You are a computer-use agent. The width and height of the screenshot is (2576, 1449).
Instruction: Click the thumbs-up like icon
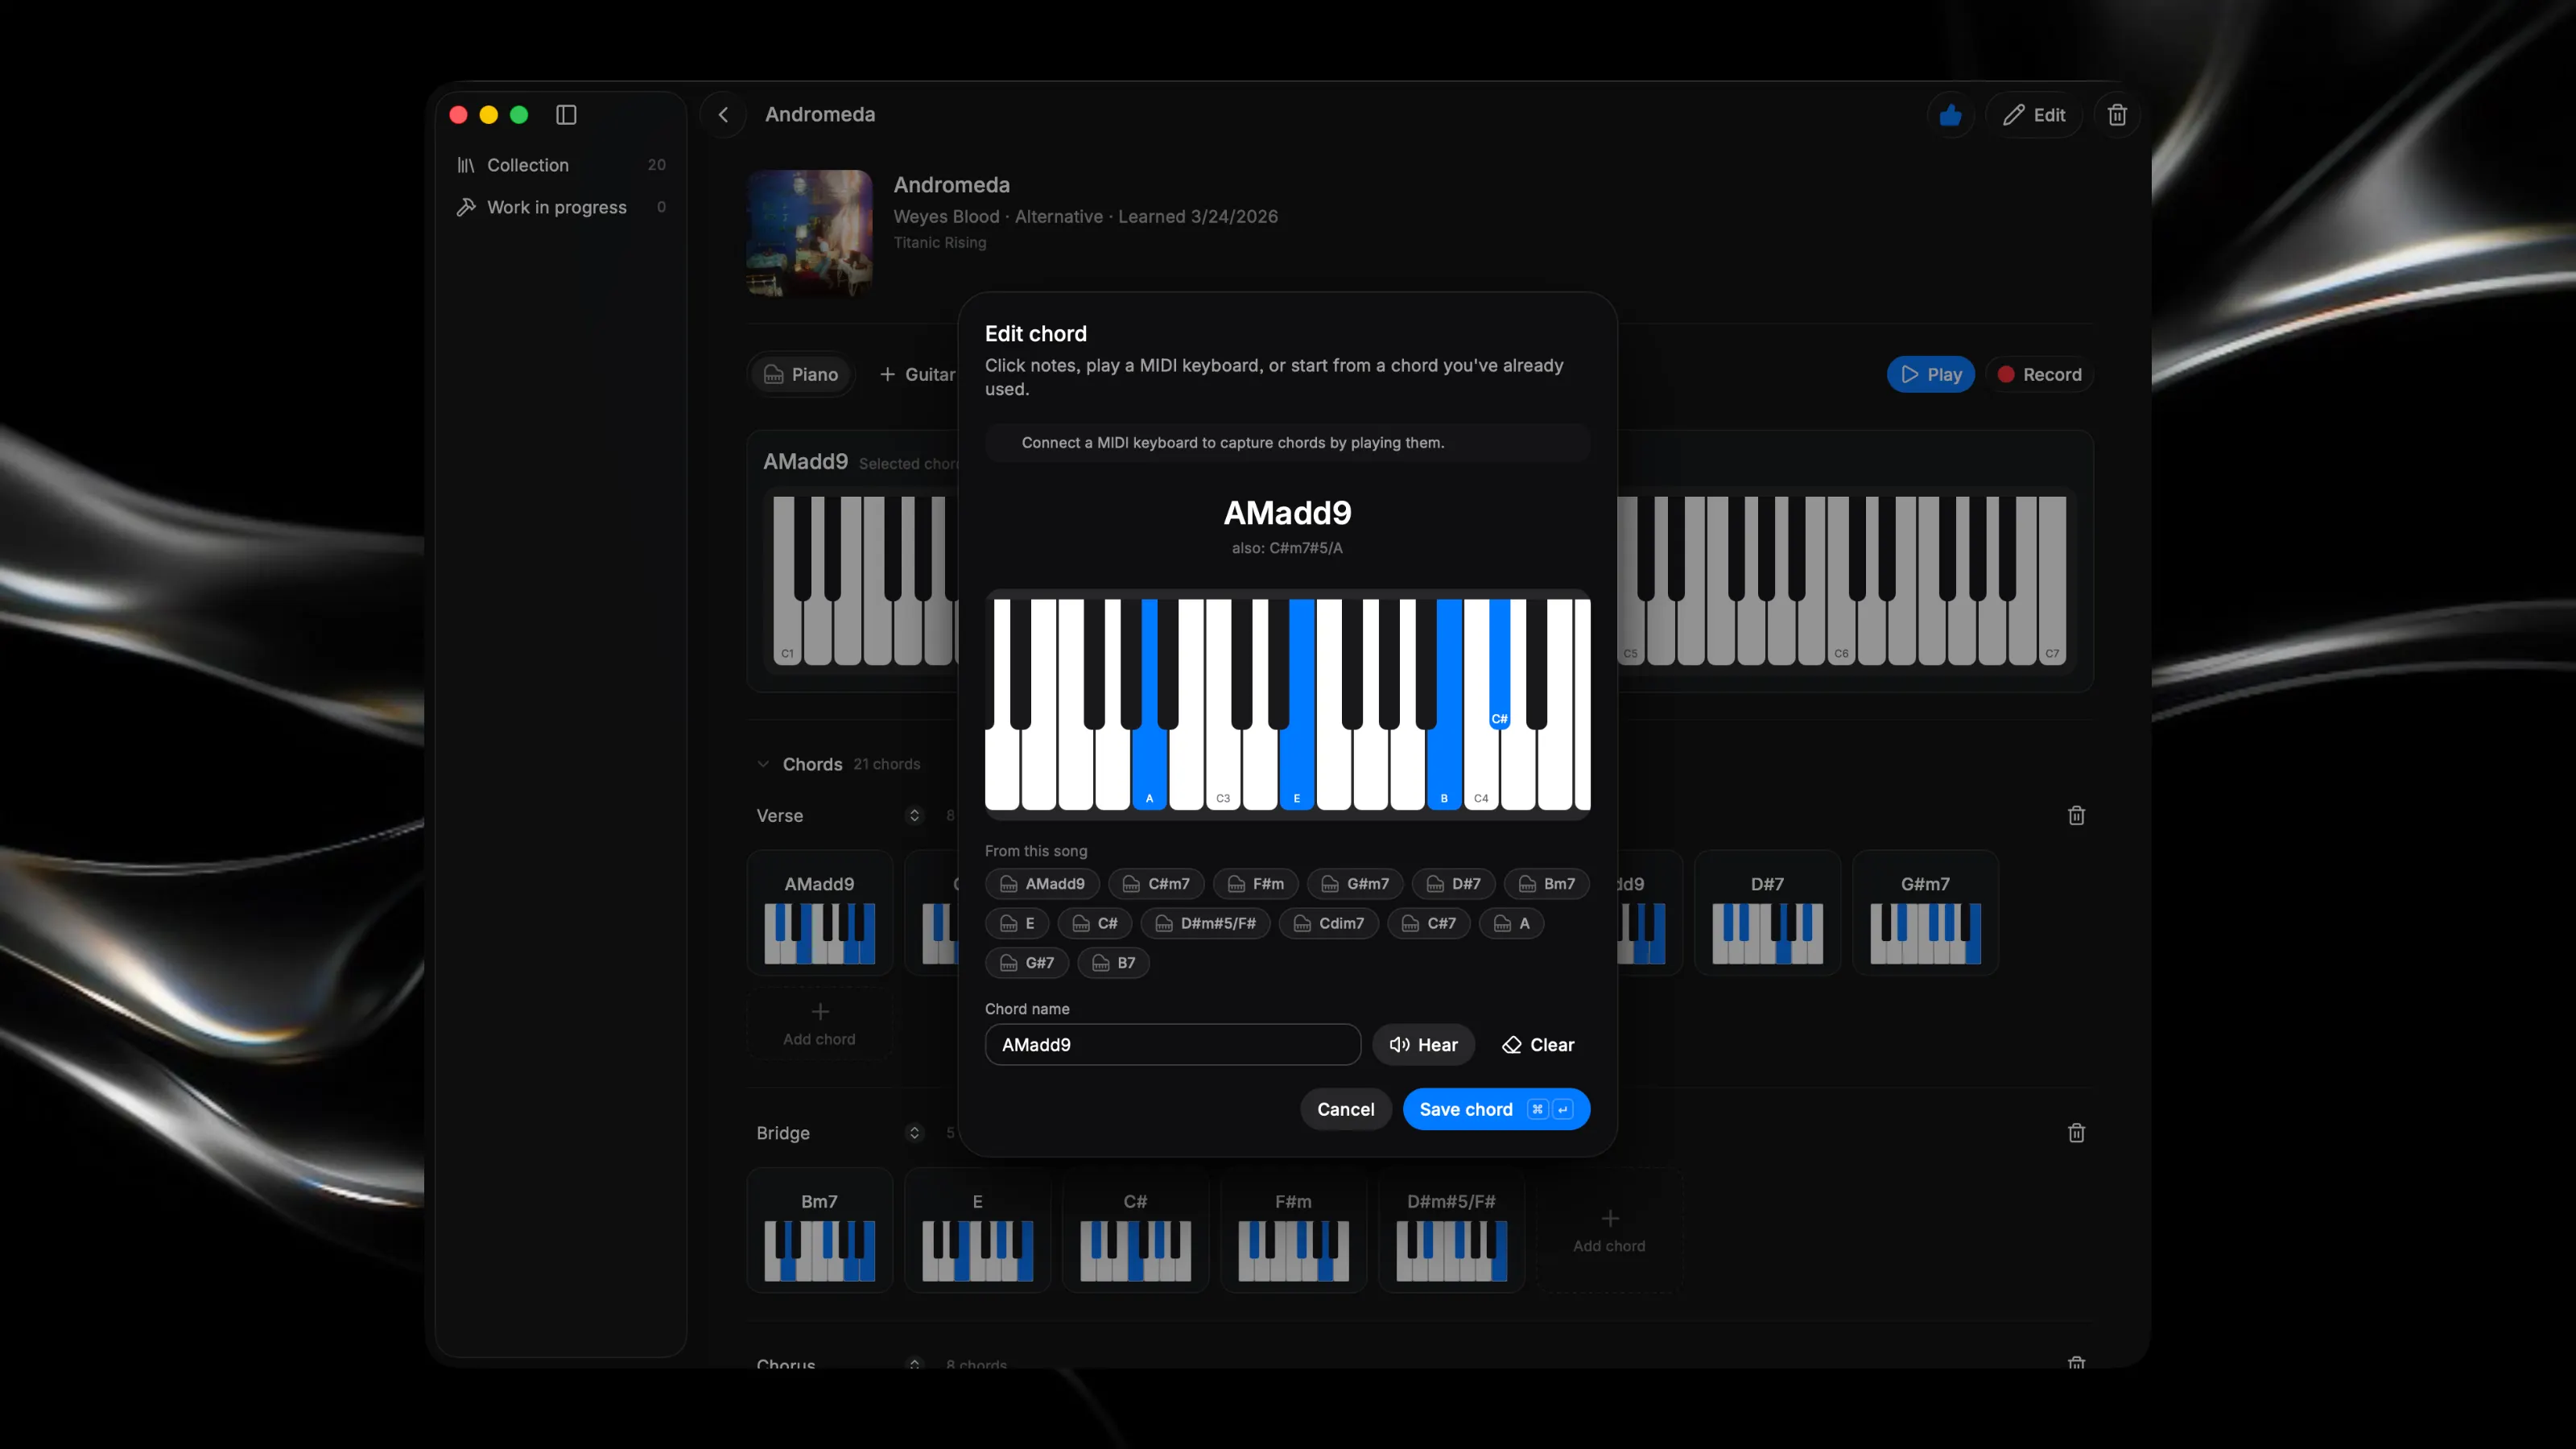tap(1950, 115)
